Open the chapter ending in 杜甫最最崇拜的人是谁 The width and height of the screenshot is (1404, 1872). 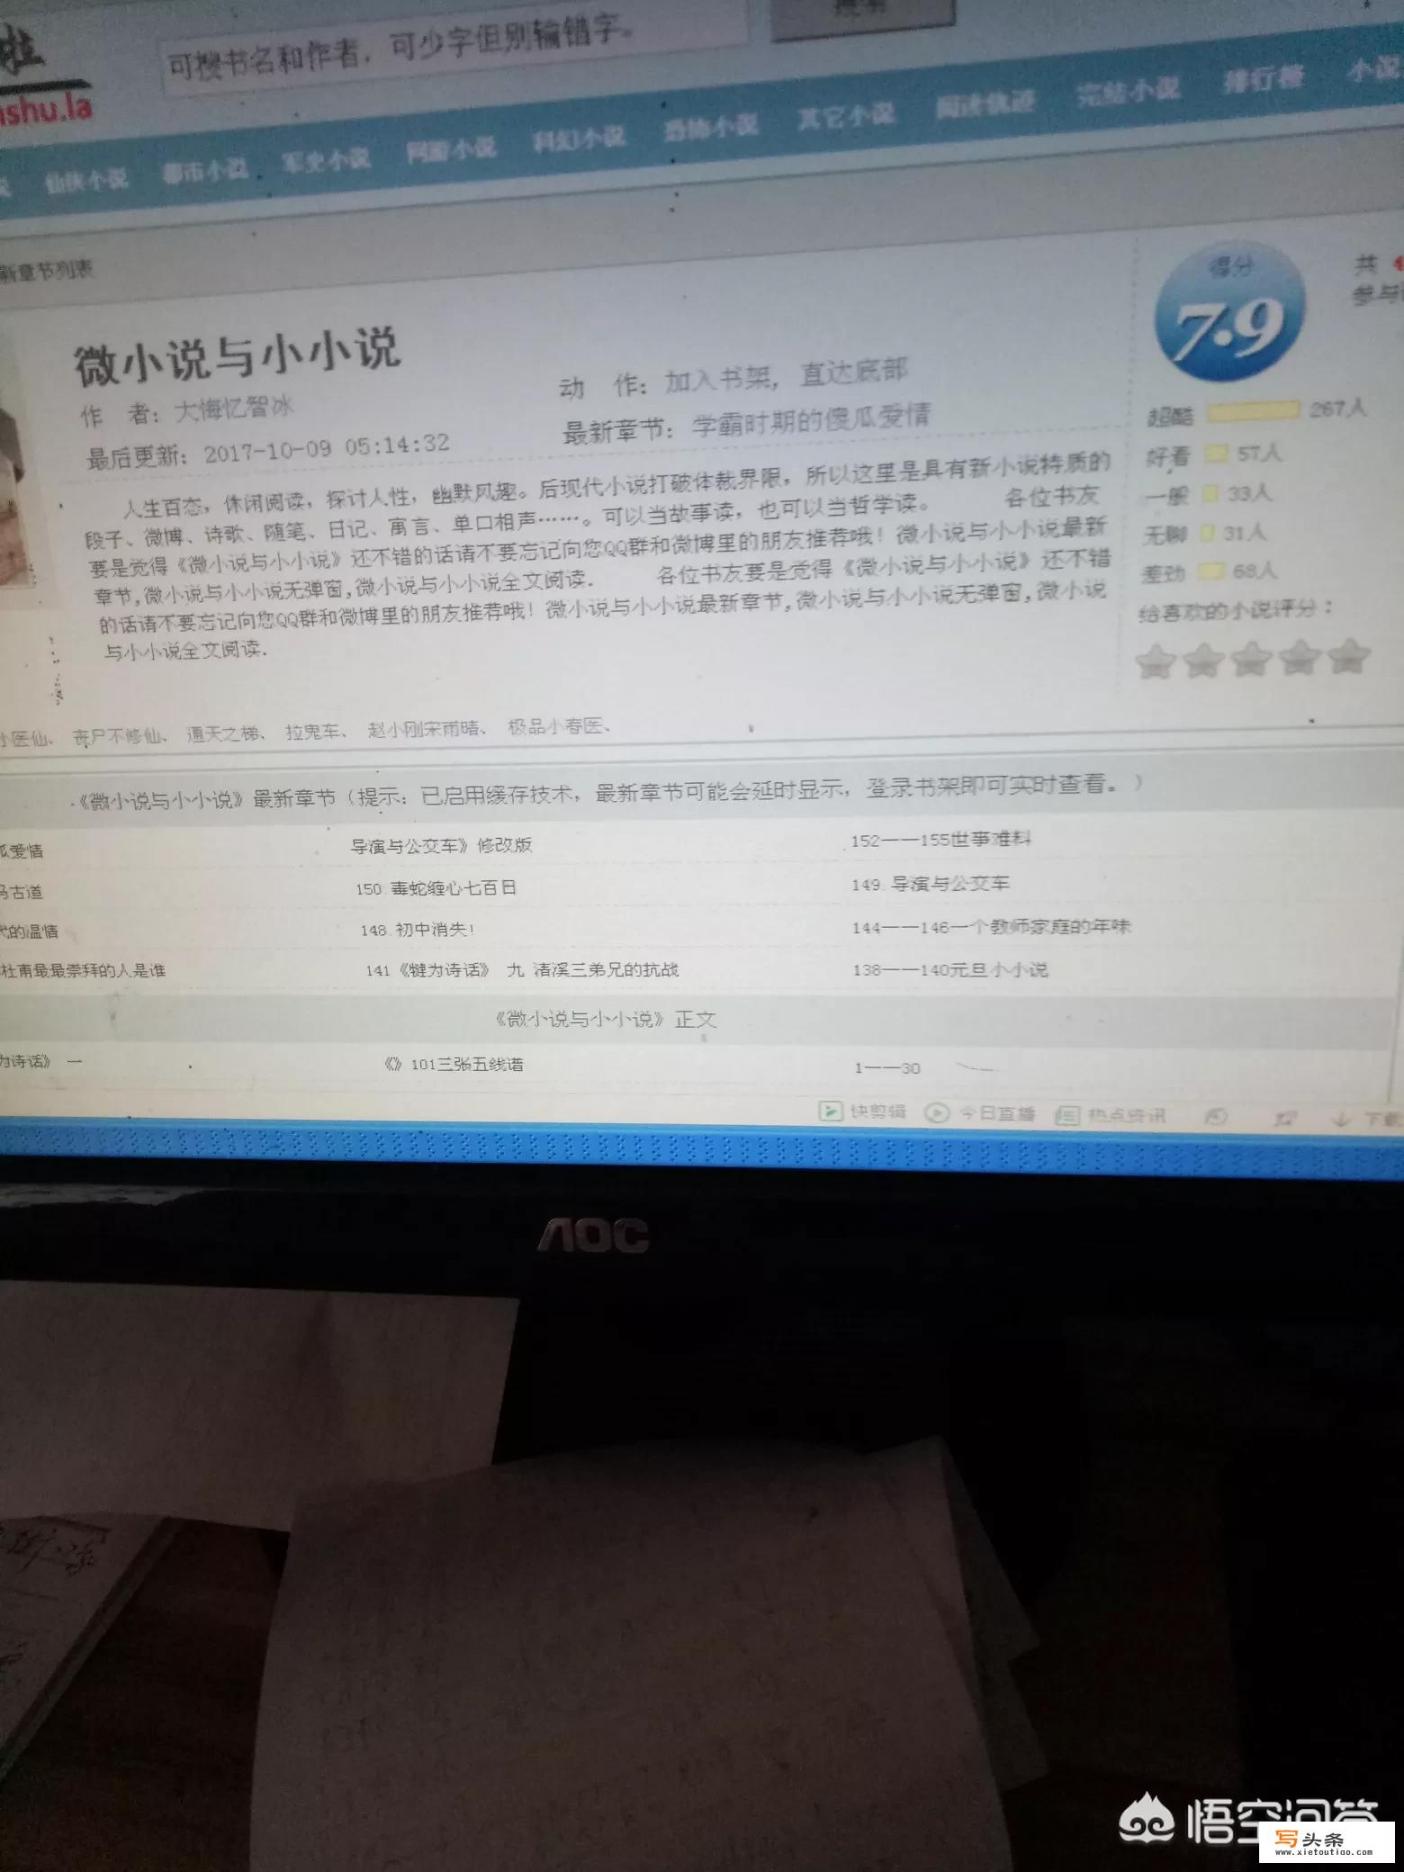[x=82, y=970]
